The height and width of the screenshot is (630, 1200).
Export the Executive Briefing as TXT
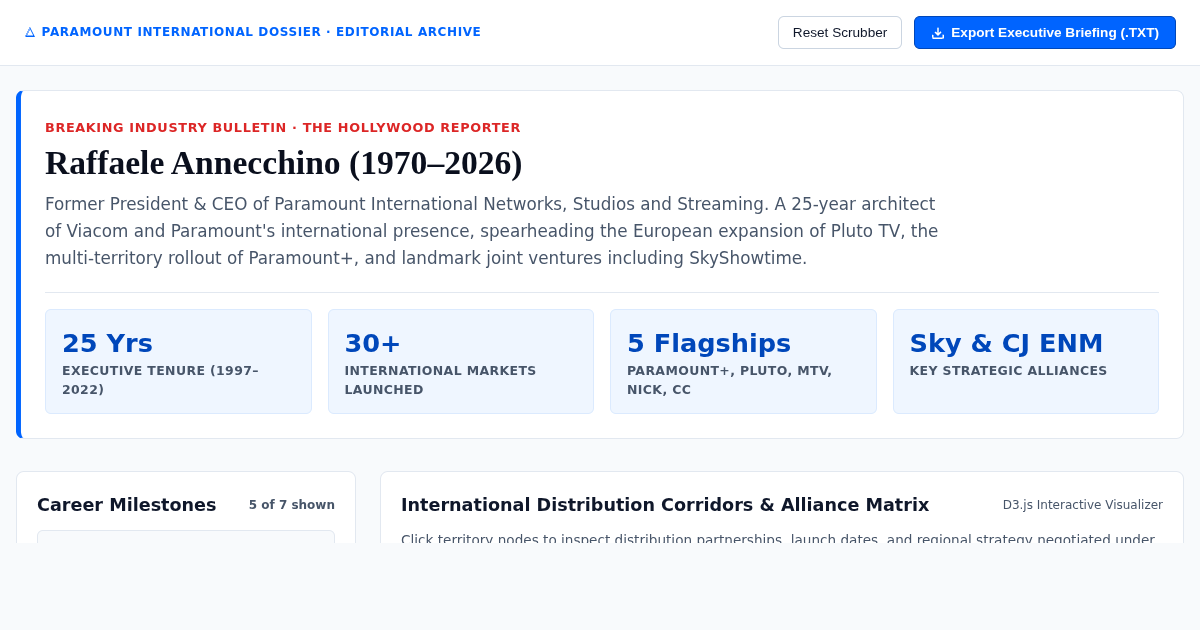(x=1045, y=32)
